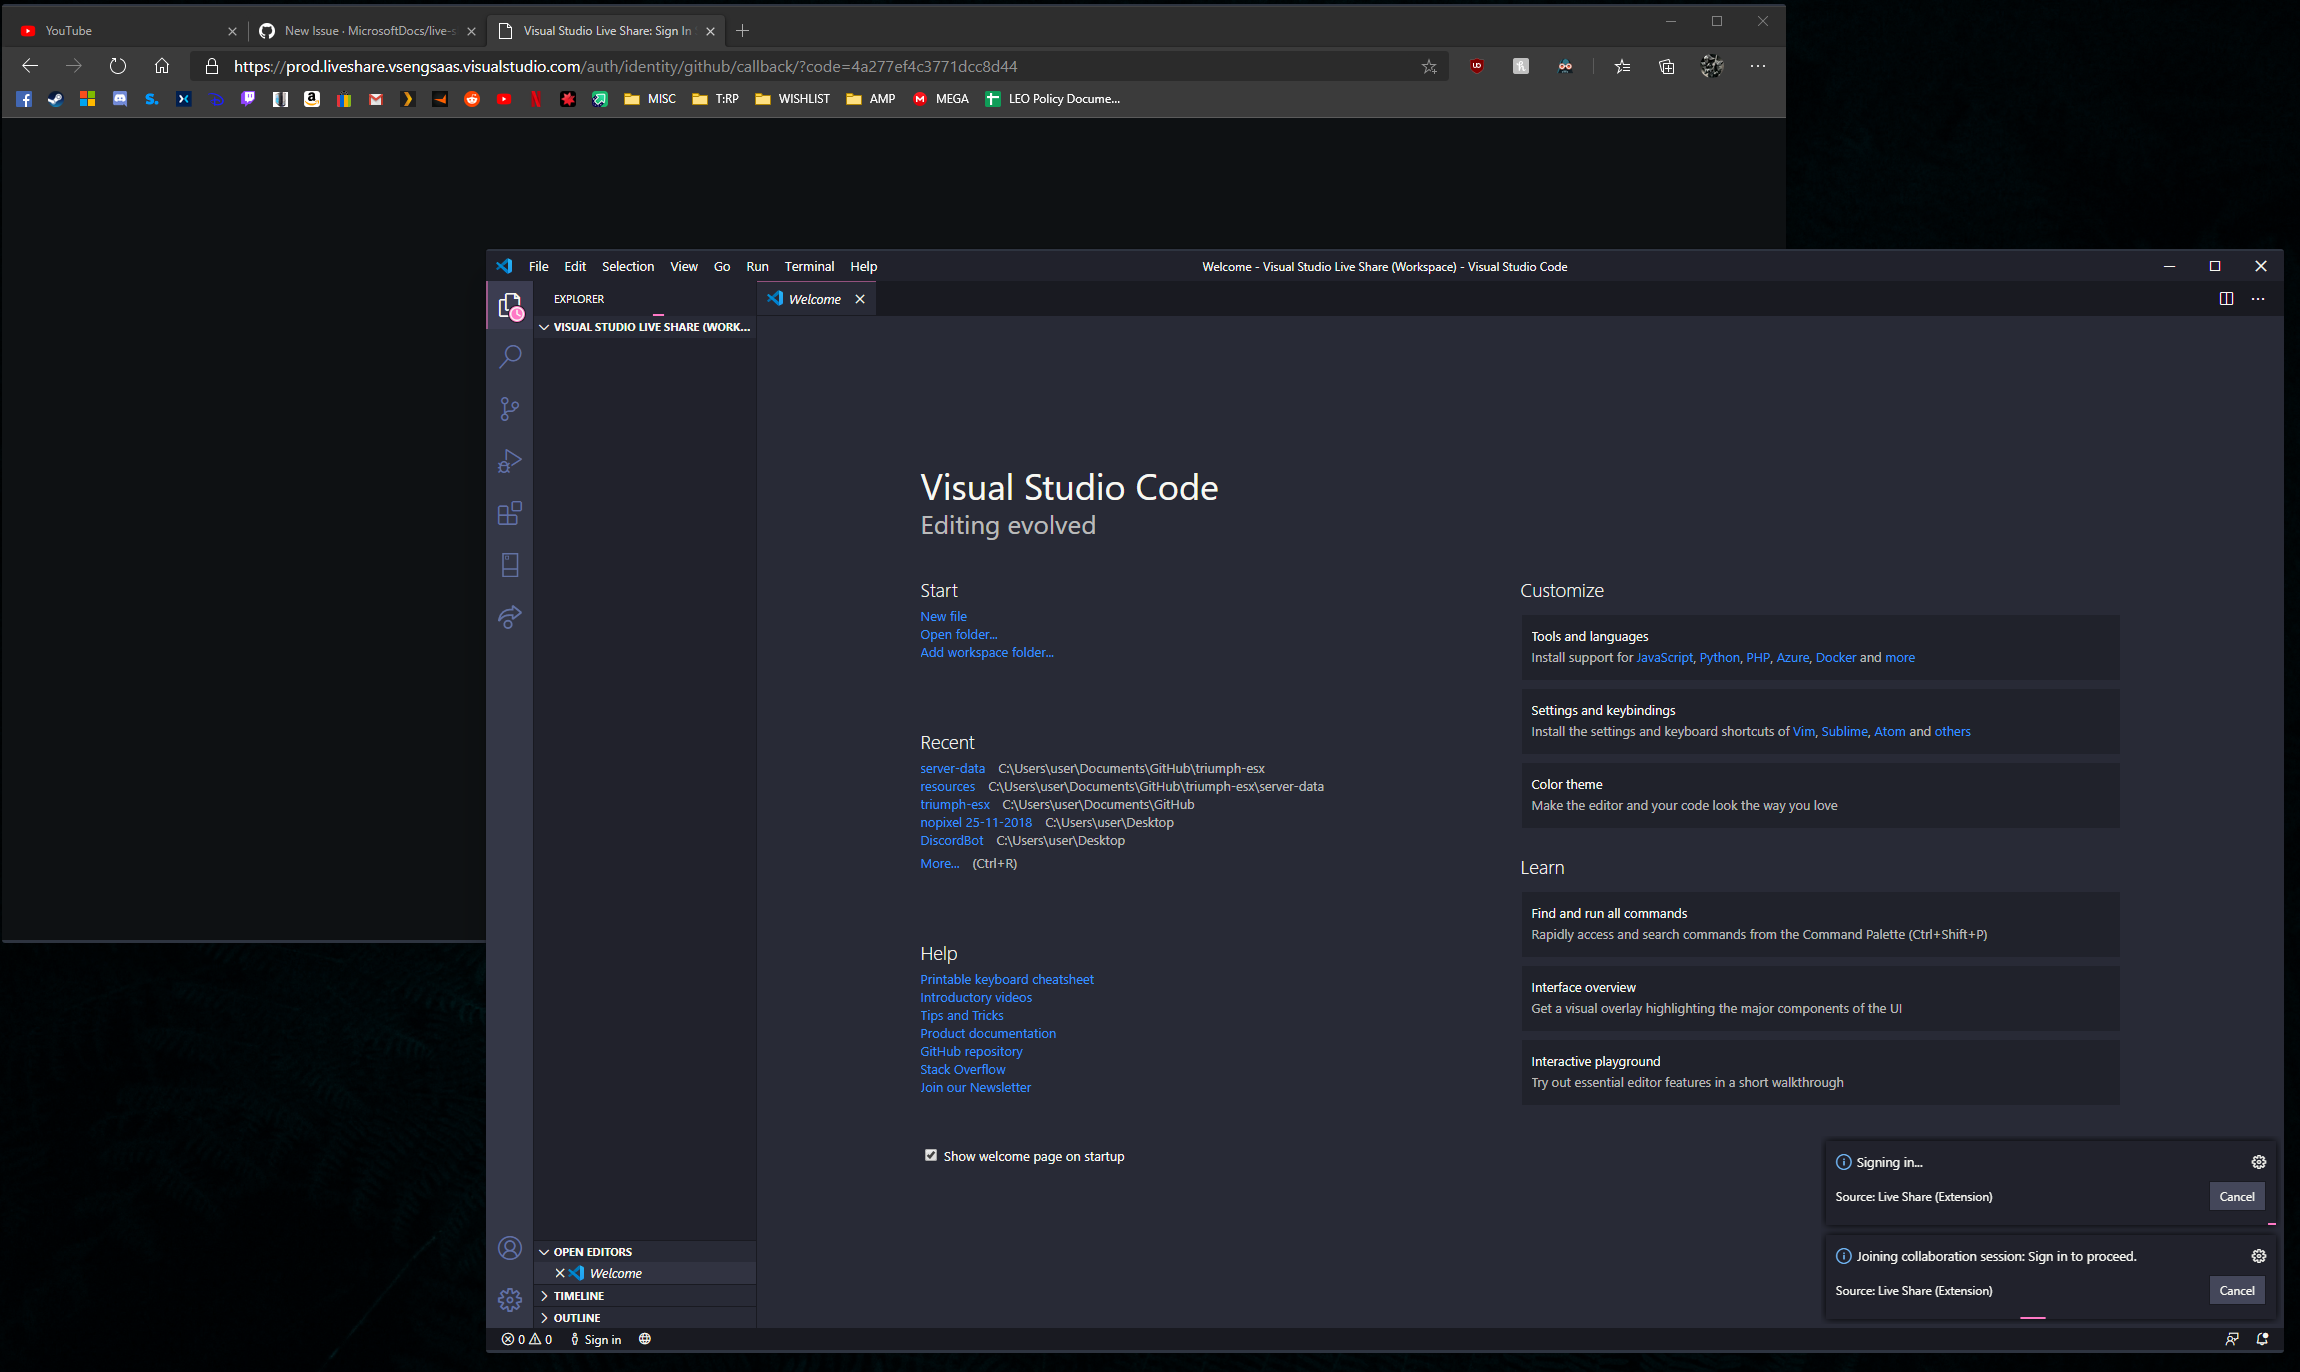Click the browser address bar URL

pos(625,66)
